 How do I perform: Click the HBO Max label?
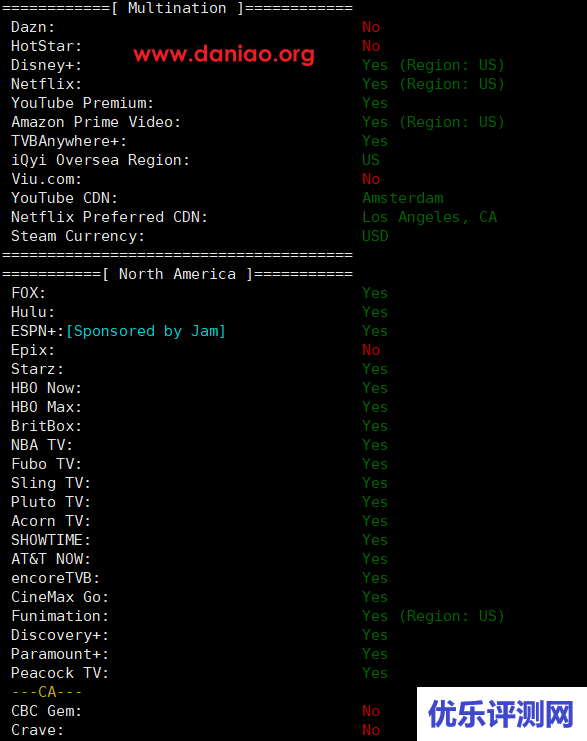(46, 407)
